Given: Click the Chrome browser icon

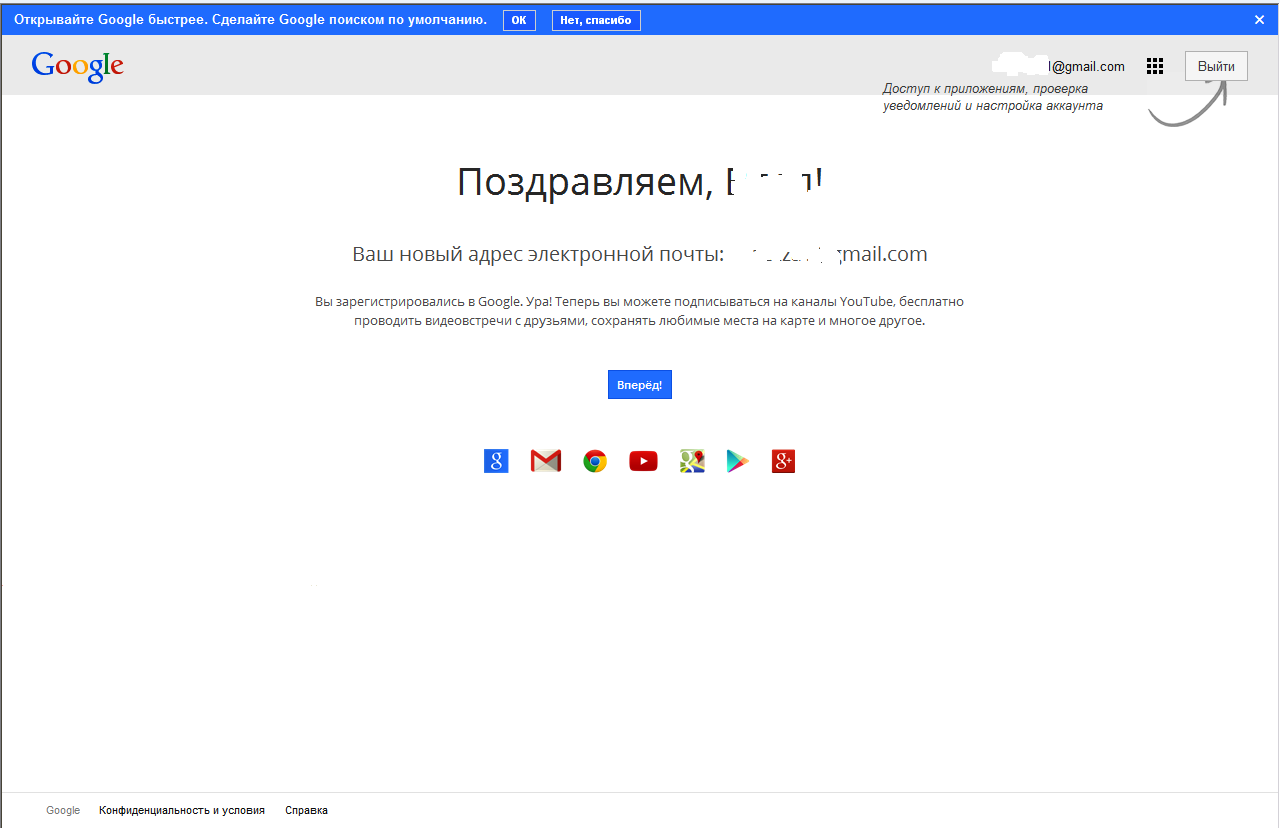Looking at the screenshot, I should (x=595, y=461).
